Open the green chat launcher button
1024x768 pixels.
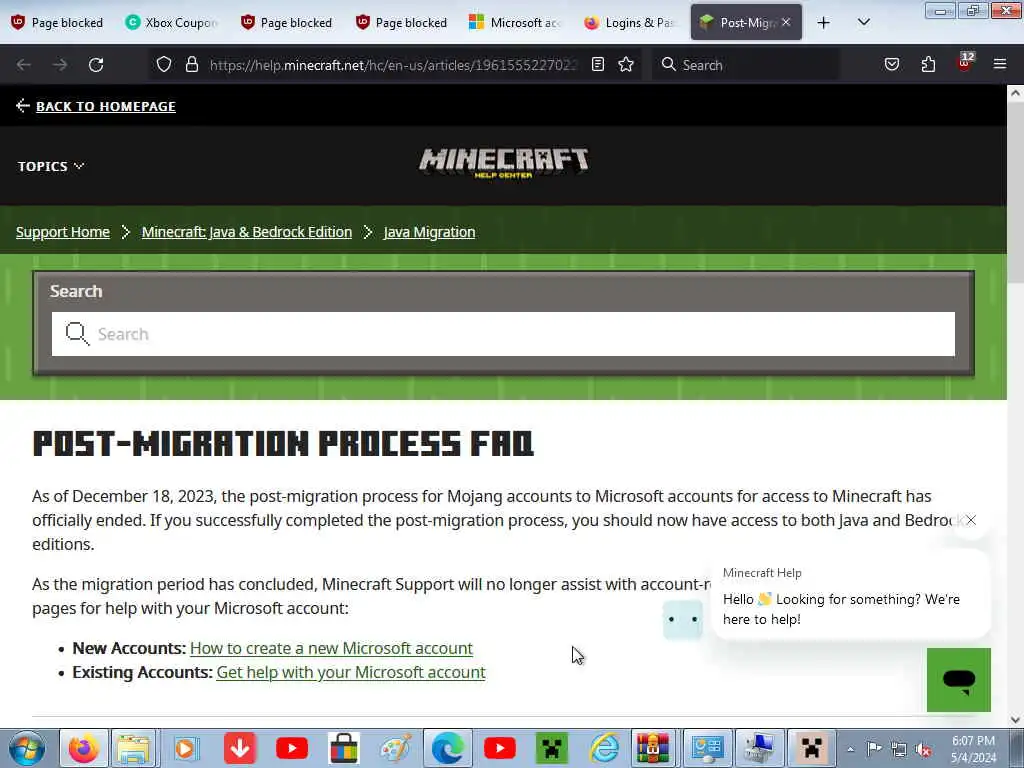pos(959,679)
